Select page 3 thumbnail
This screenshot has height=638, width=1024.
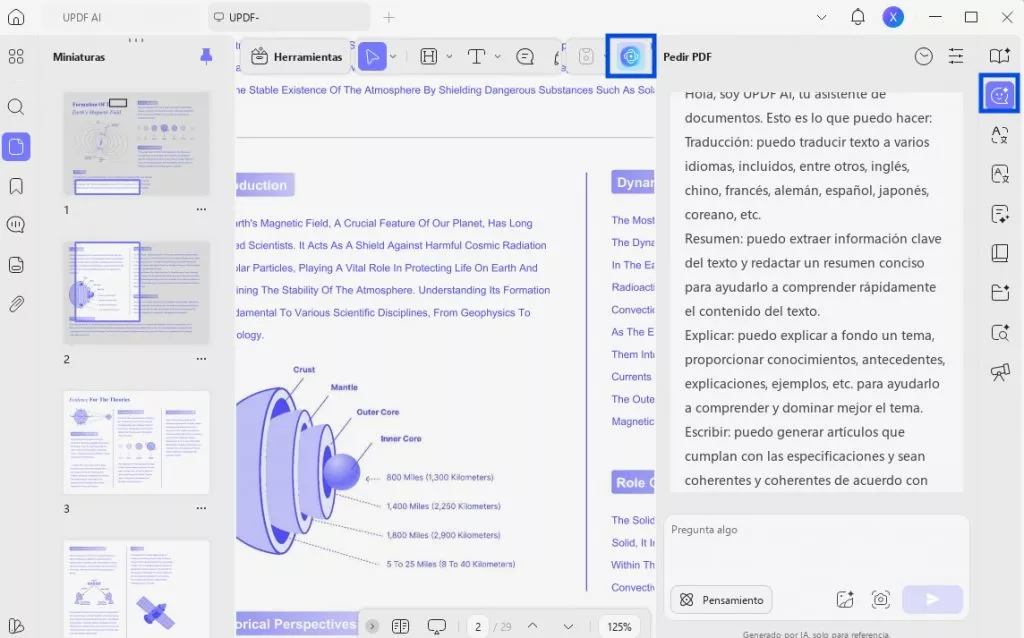pyautogui.click(x=136, y=442)
